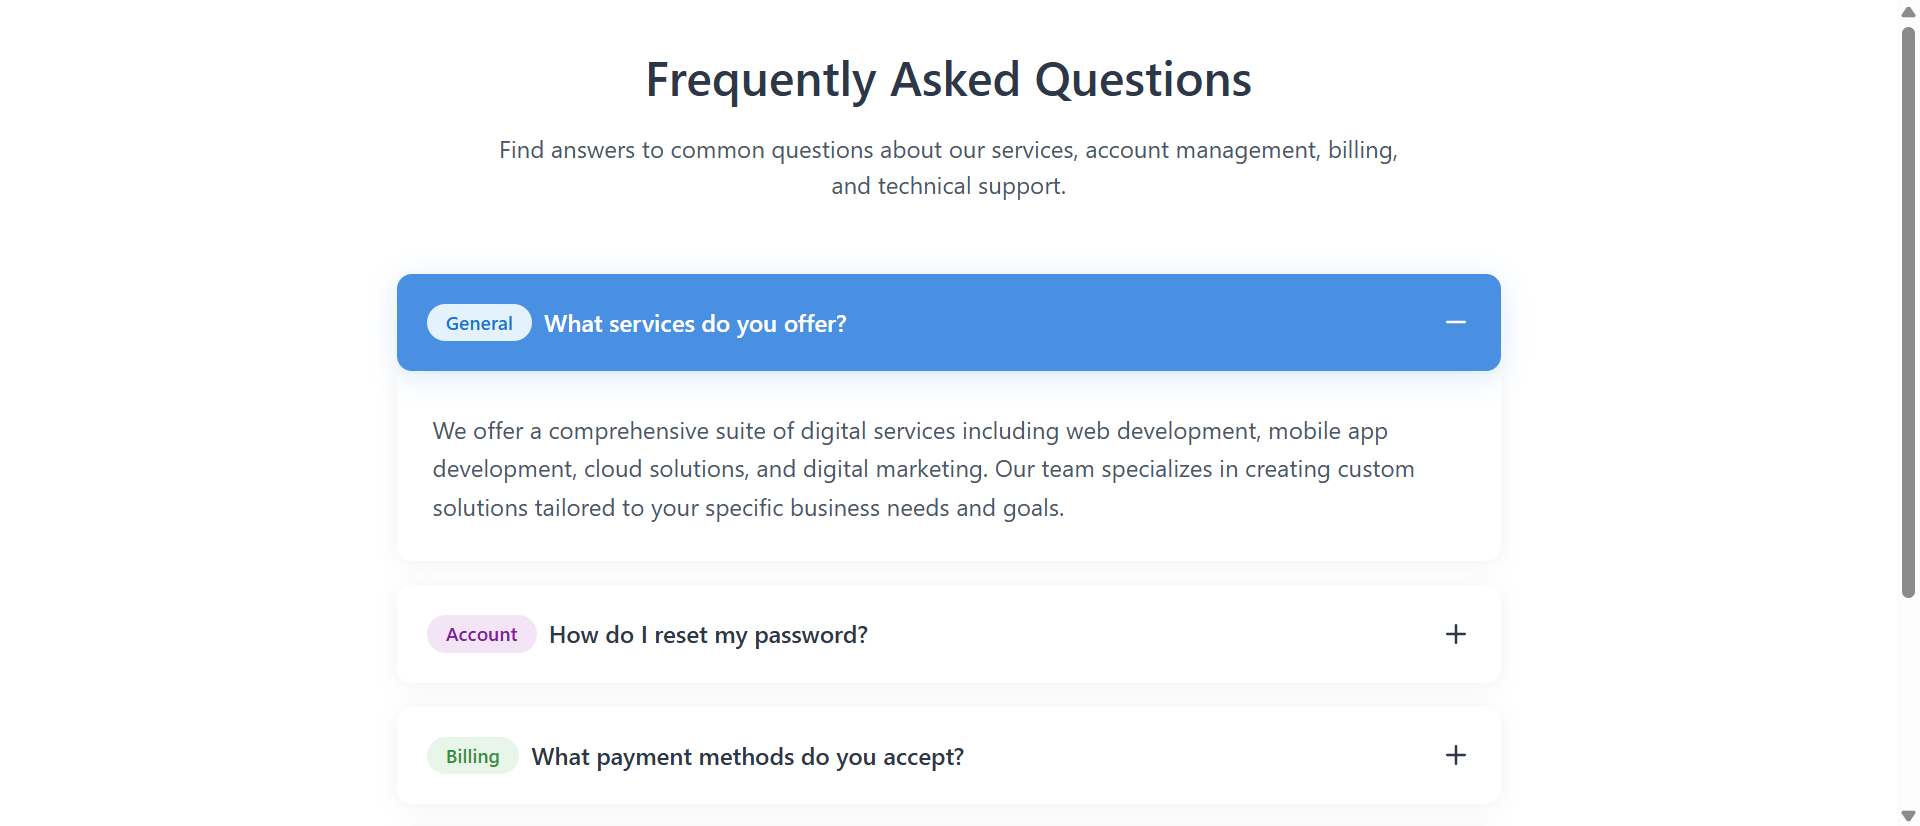Collapse the 'What services do you offer?' answer
The height and width of the screenshot is (826, 1920).
coord(948,322)
